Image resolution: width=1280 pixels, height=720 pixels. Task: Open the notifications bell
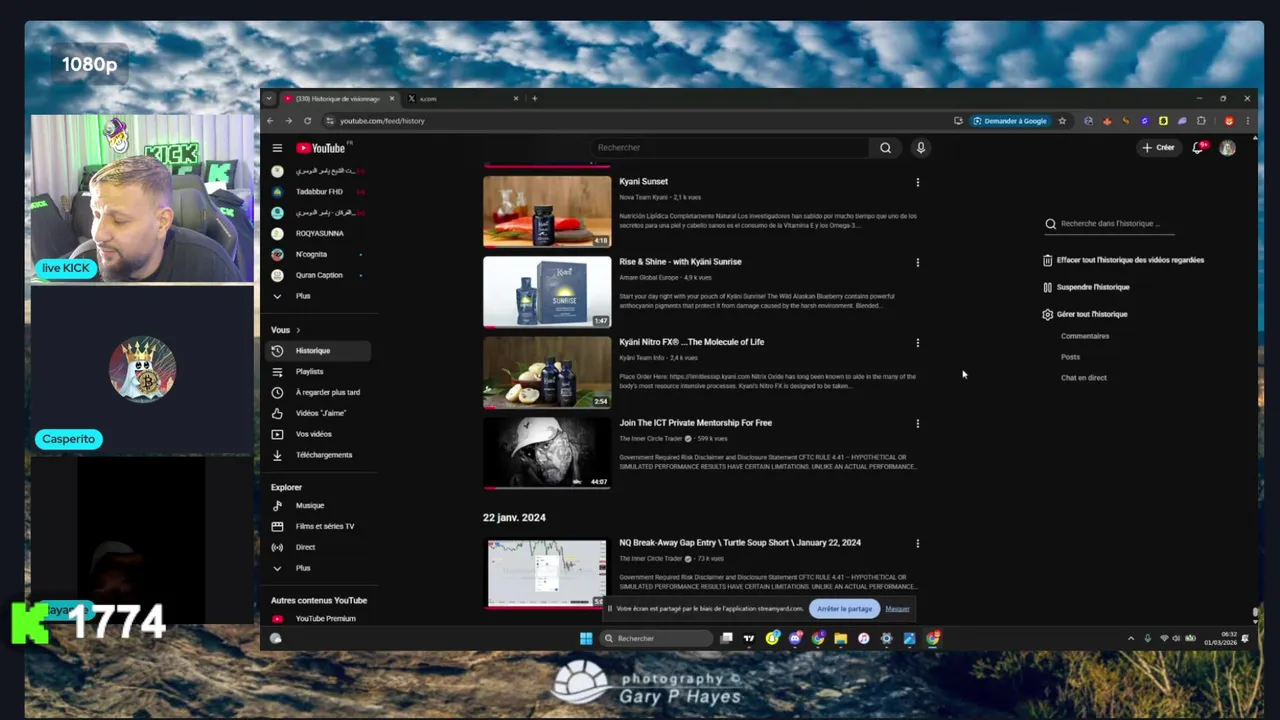coord(1198,148)
